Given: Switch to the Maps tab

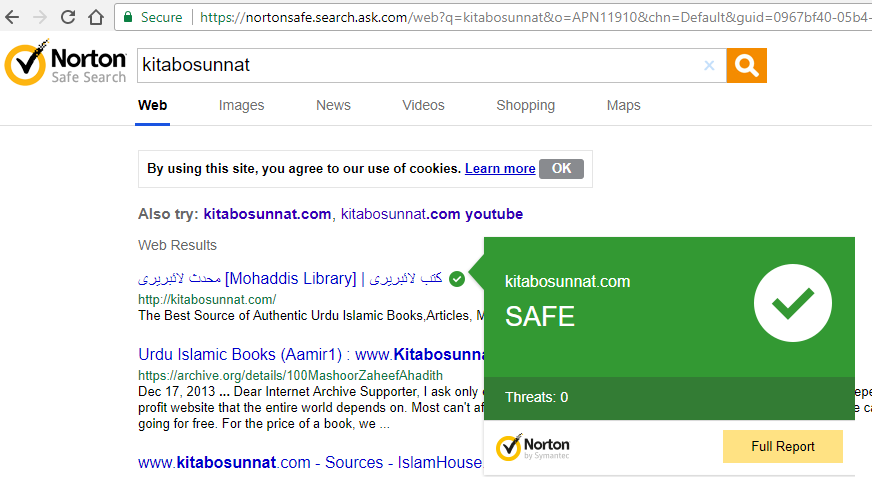Looking at the screenshot, I should click(x=623, y=105).
